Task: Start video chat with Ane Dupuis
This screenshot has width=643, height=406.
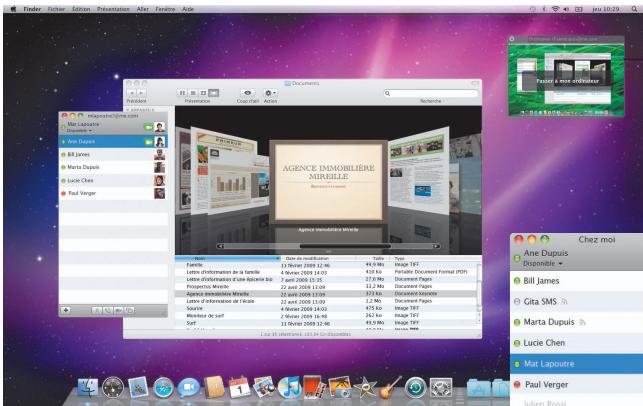Action: point(148,142)
